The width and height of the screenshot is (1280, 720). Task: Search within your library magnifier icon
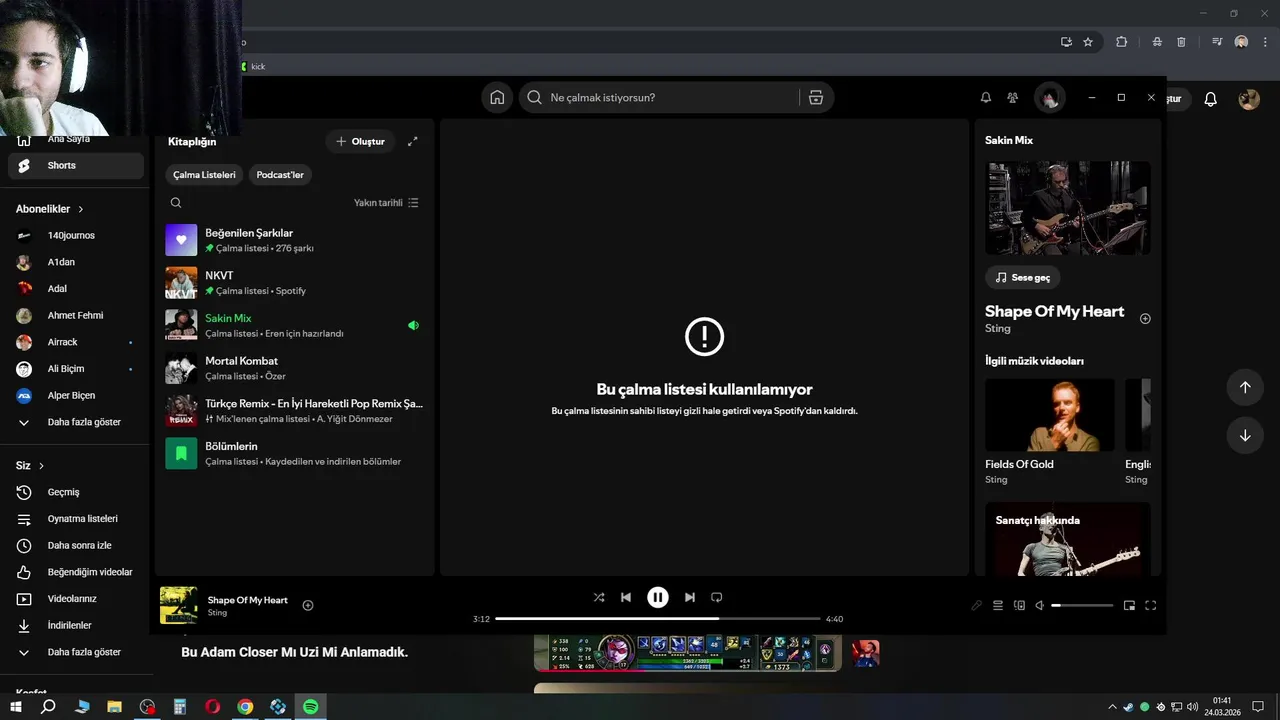click(x=176, y=203)
